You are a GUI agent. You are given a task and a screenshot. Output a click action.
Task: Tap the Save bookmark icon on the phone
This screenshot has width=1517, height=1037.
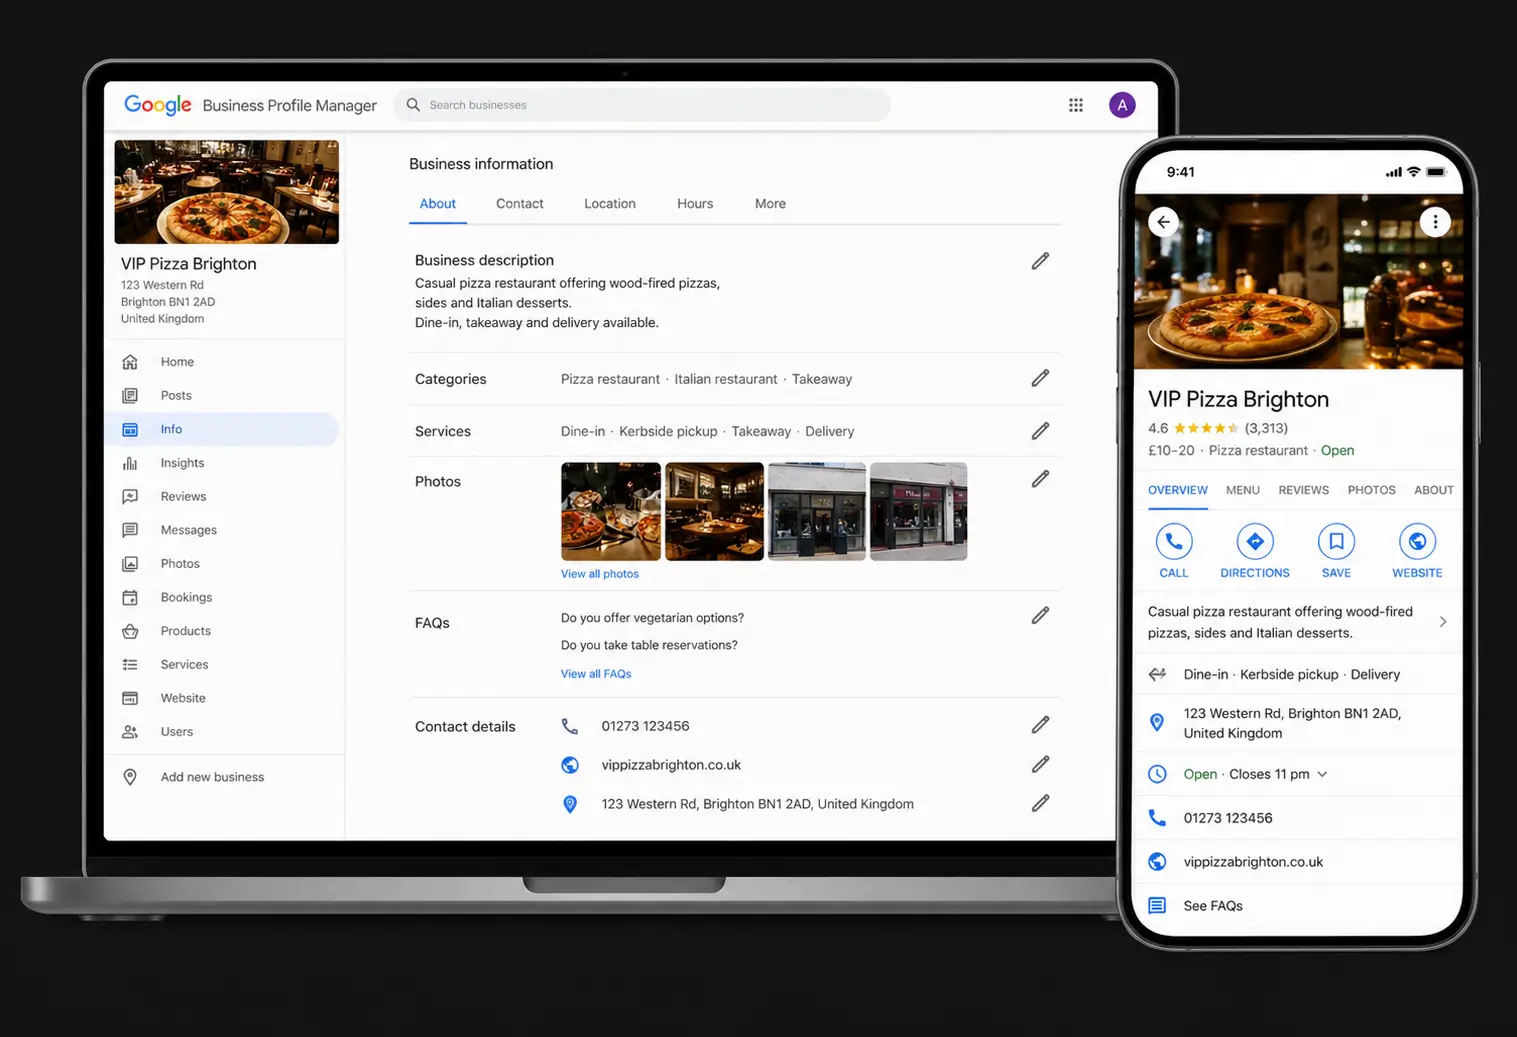click(x=1336, y=541)
